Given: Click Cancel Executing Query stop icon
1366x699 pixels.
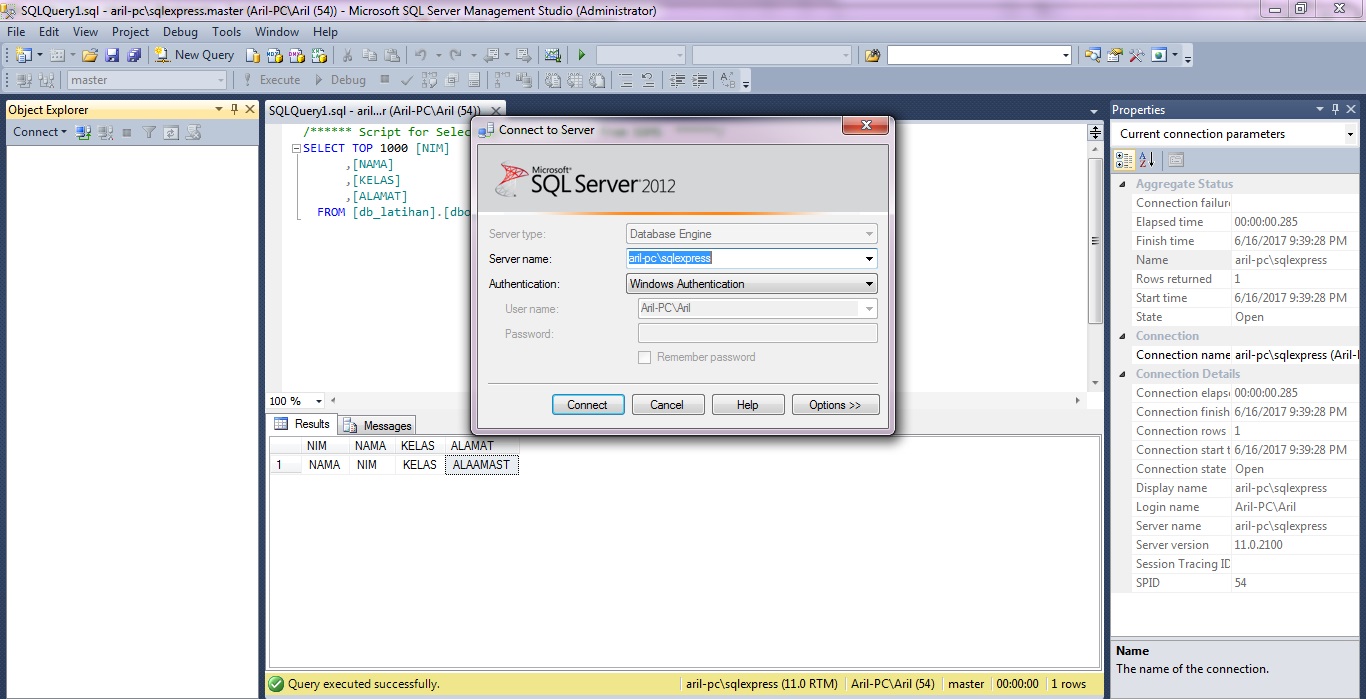Looking at the screenshot, I should tap(385, 80).
